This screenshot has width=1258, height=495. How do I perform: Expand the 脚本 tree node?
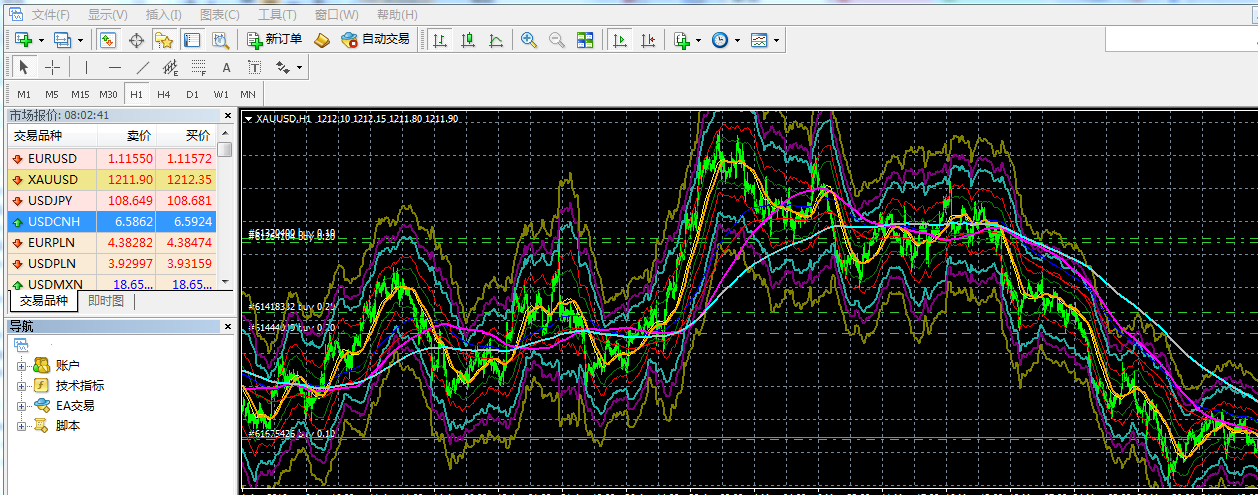tap(21, 425)
